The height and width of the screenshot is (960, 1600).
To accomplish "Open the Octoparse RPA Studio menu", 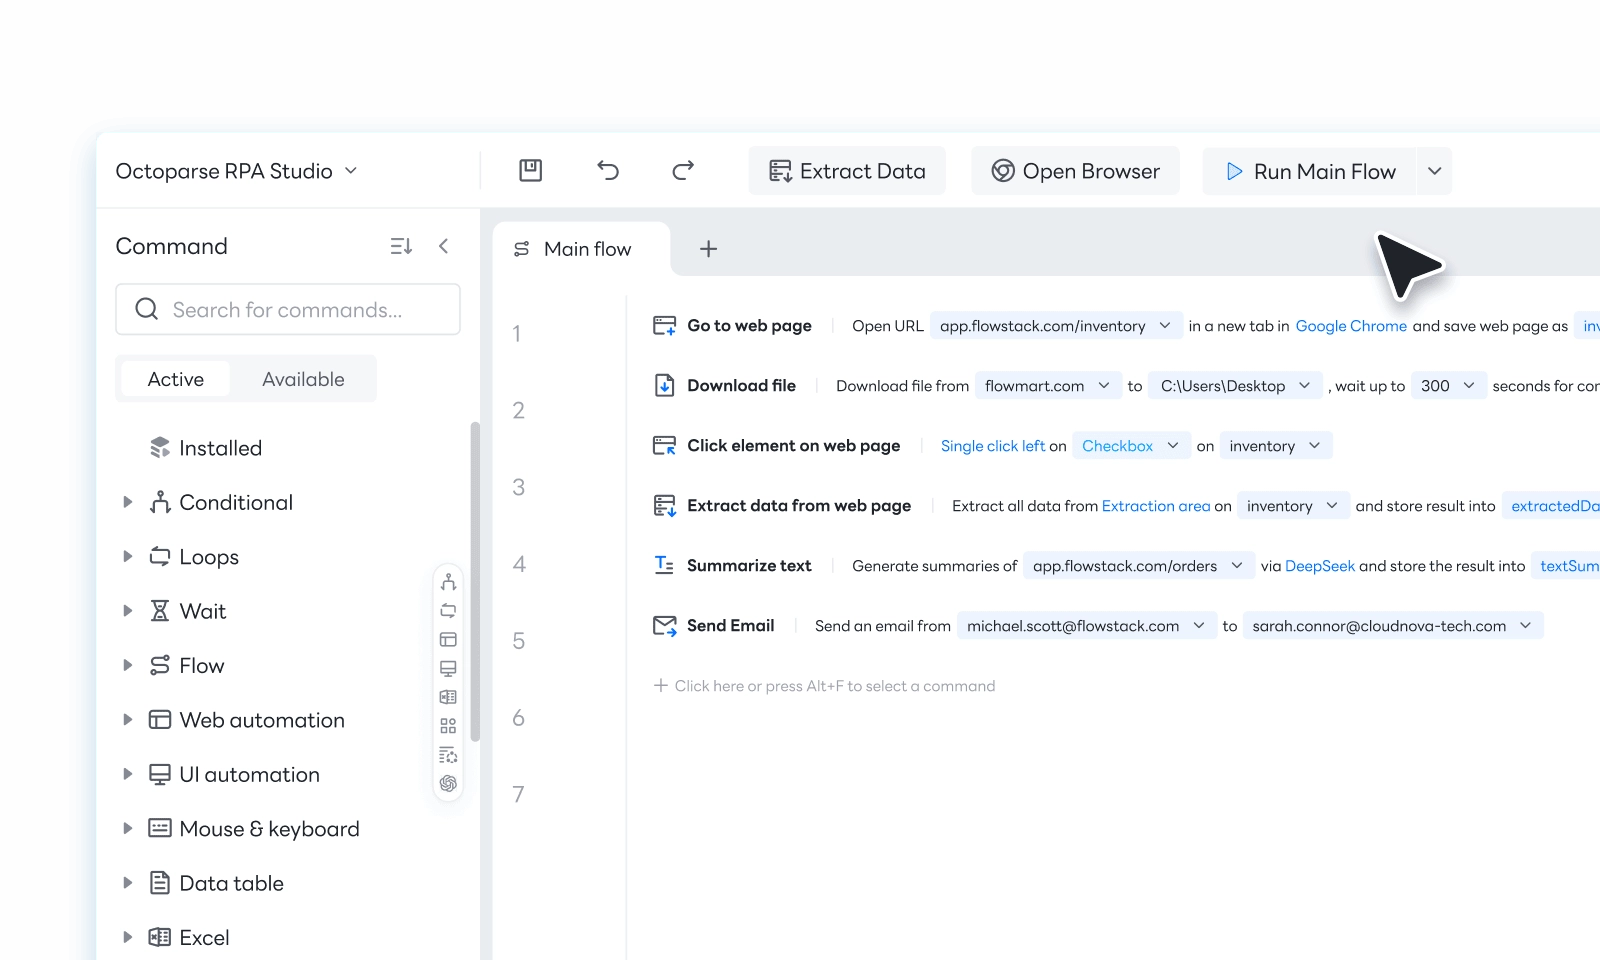I will (x=236, y=171).
